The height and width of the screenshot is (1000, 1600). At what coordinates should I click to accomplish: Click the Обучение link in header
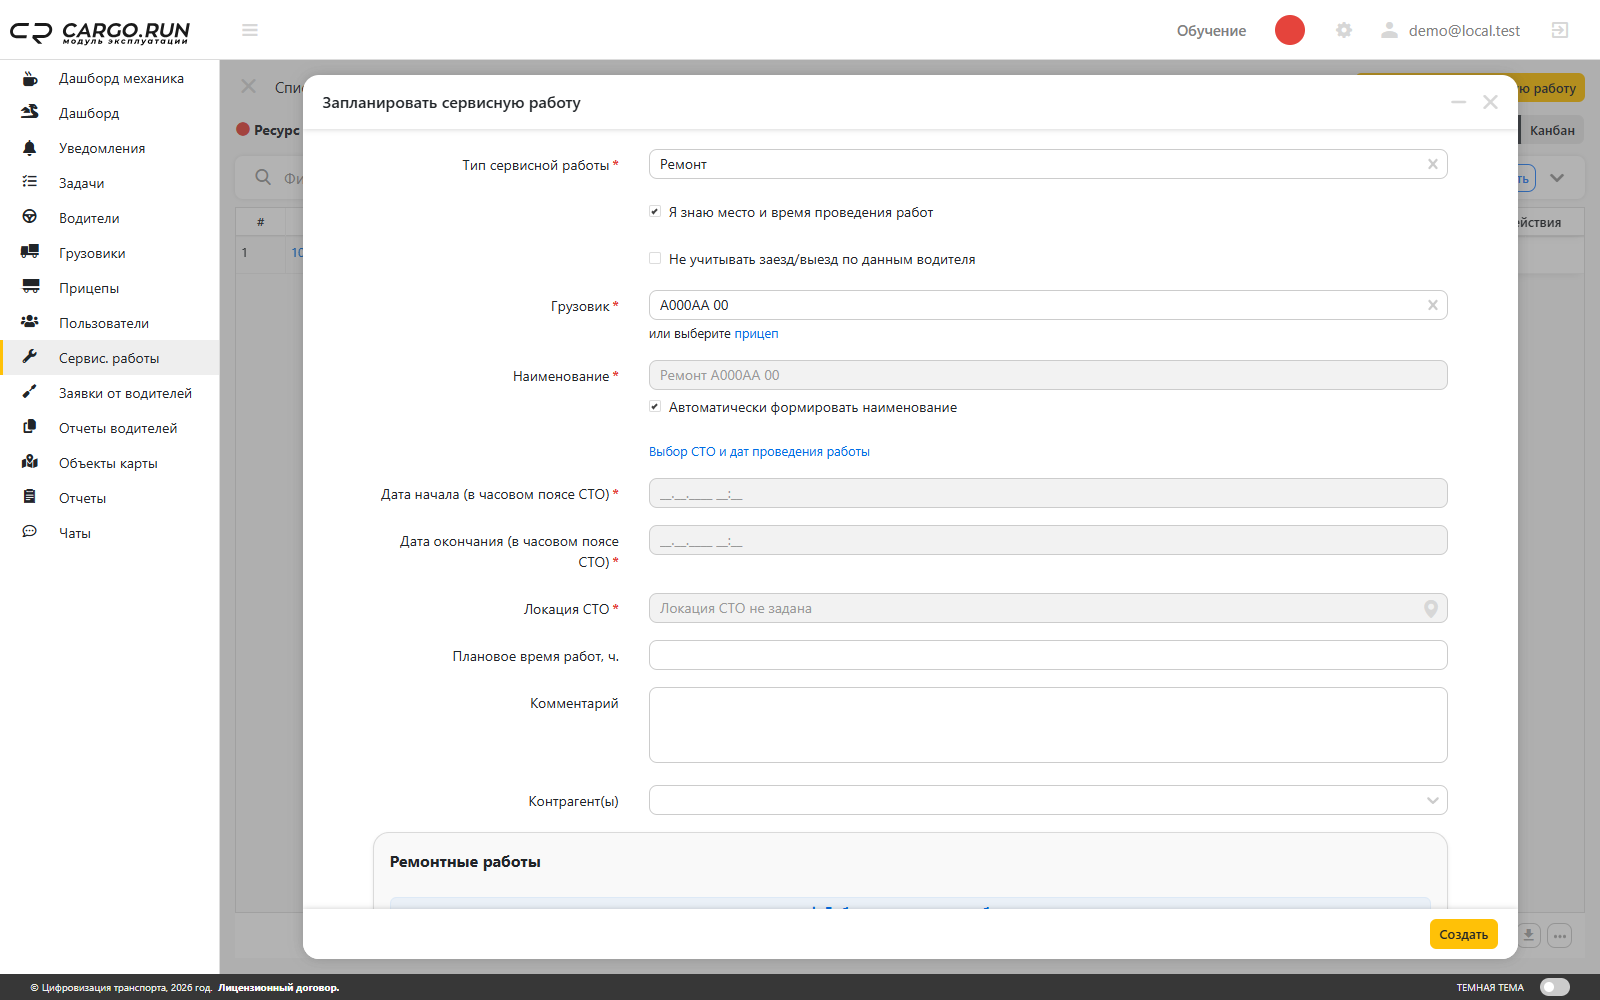point(1211,31)
